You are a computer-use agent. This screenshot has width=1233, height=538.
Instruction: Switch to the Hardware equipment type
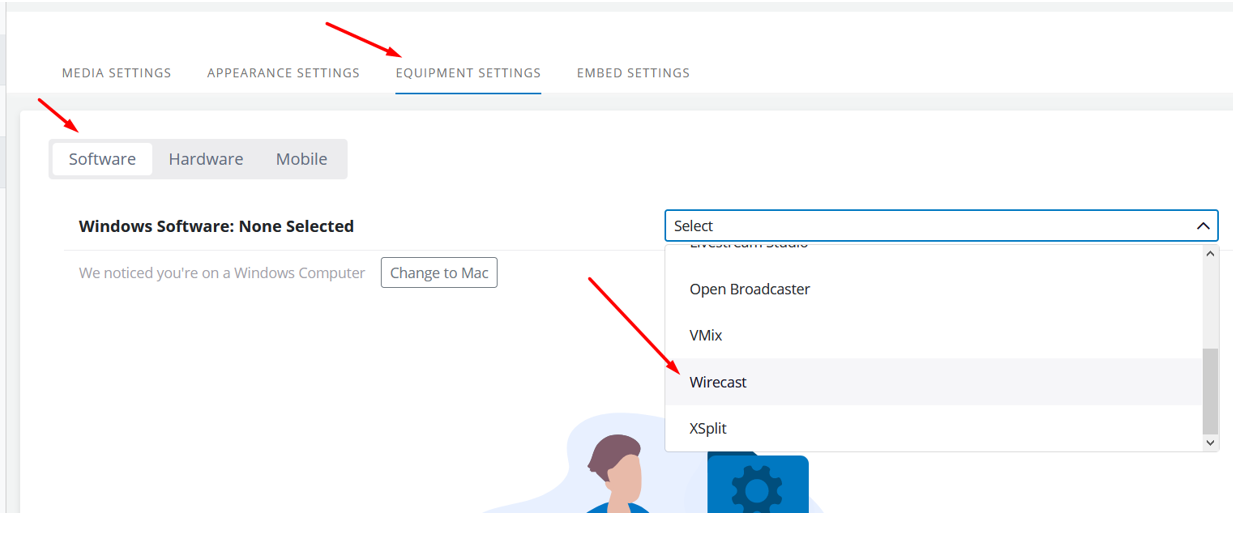(x=206, y=159)
